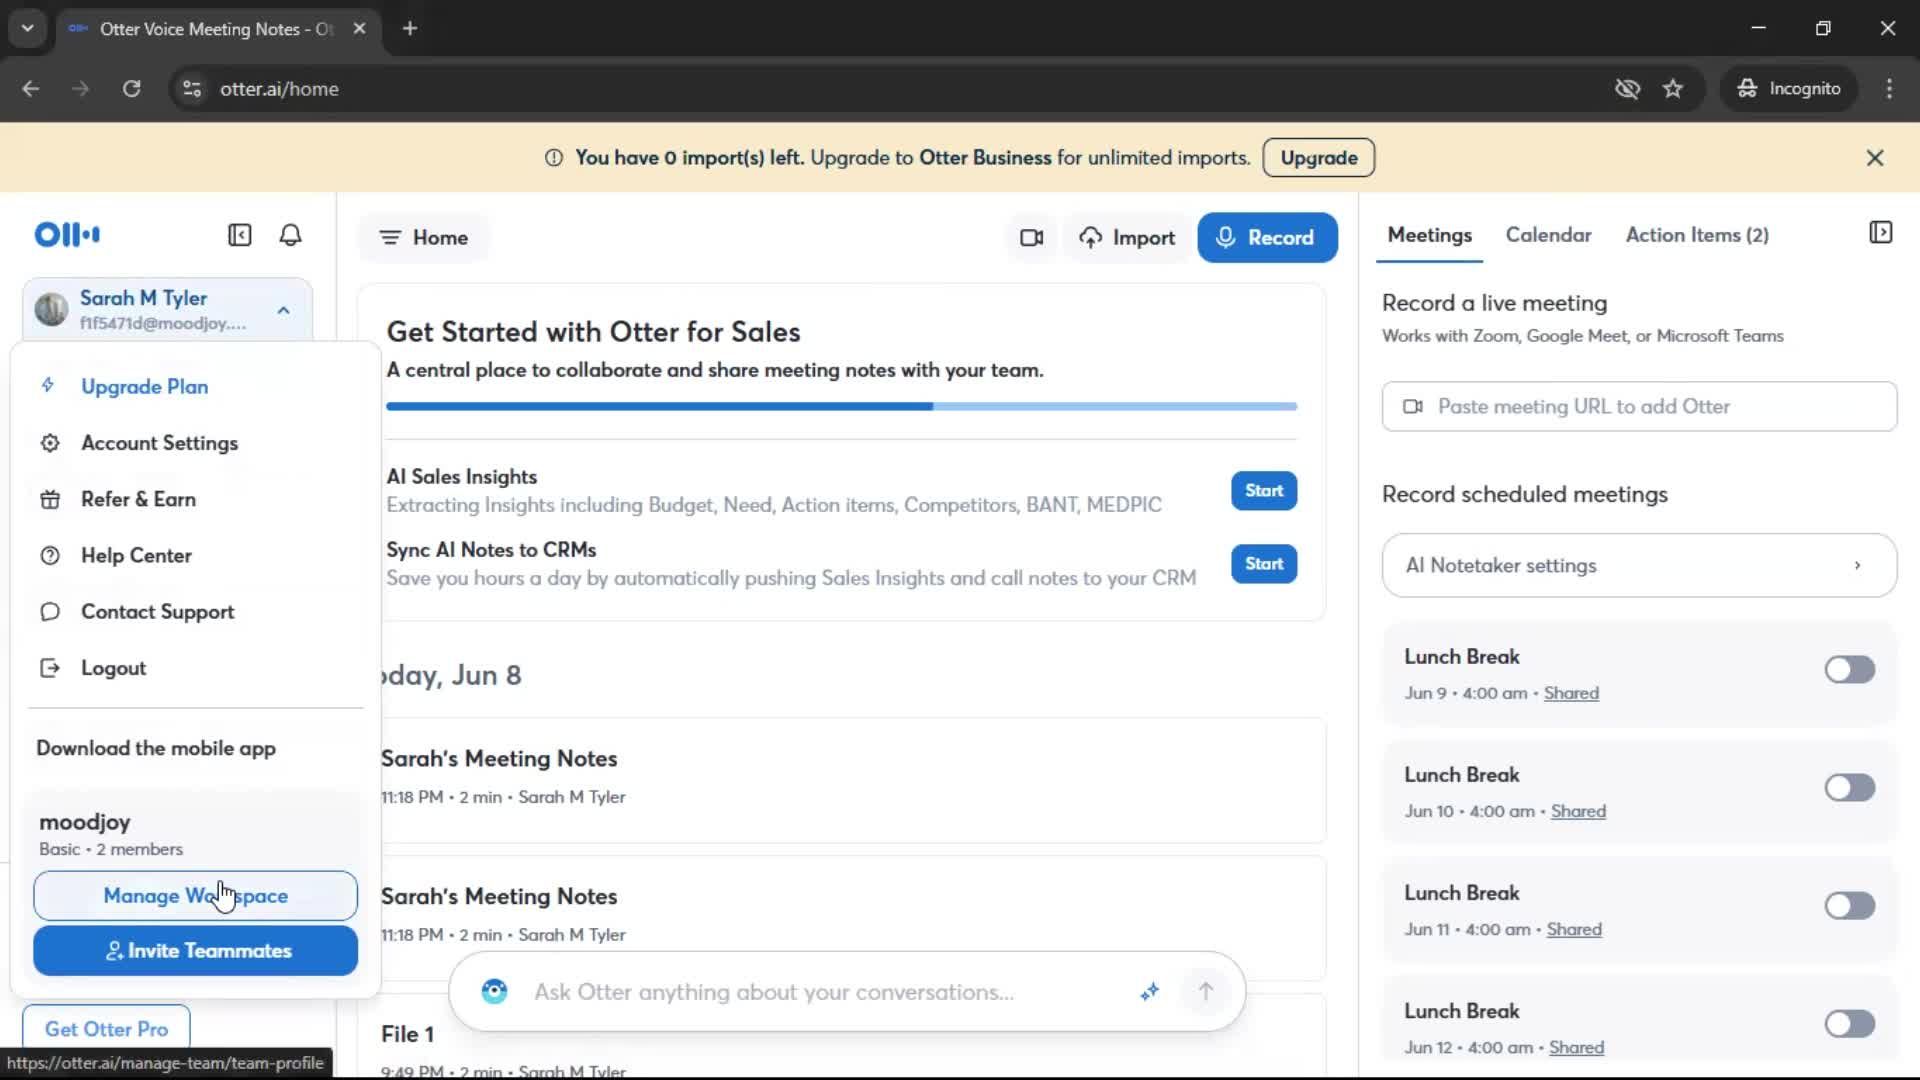Click Otter chat avatar icon
The width and height of the screenshot is (1920, 1080).
click(494, 991)
